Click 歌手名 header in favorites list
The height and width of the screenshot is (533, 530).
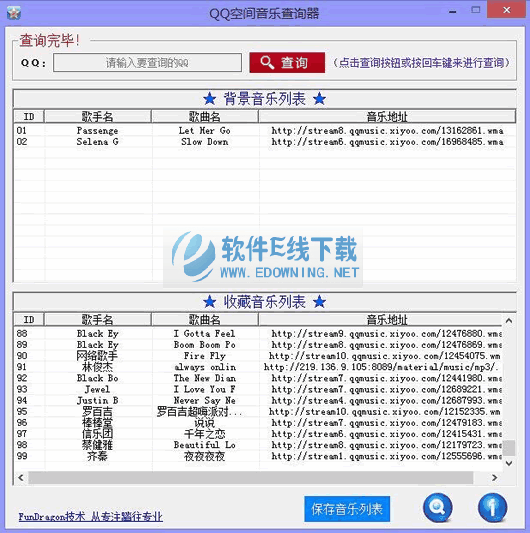pos(98,320)
